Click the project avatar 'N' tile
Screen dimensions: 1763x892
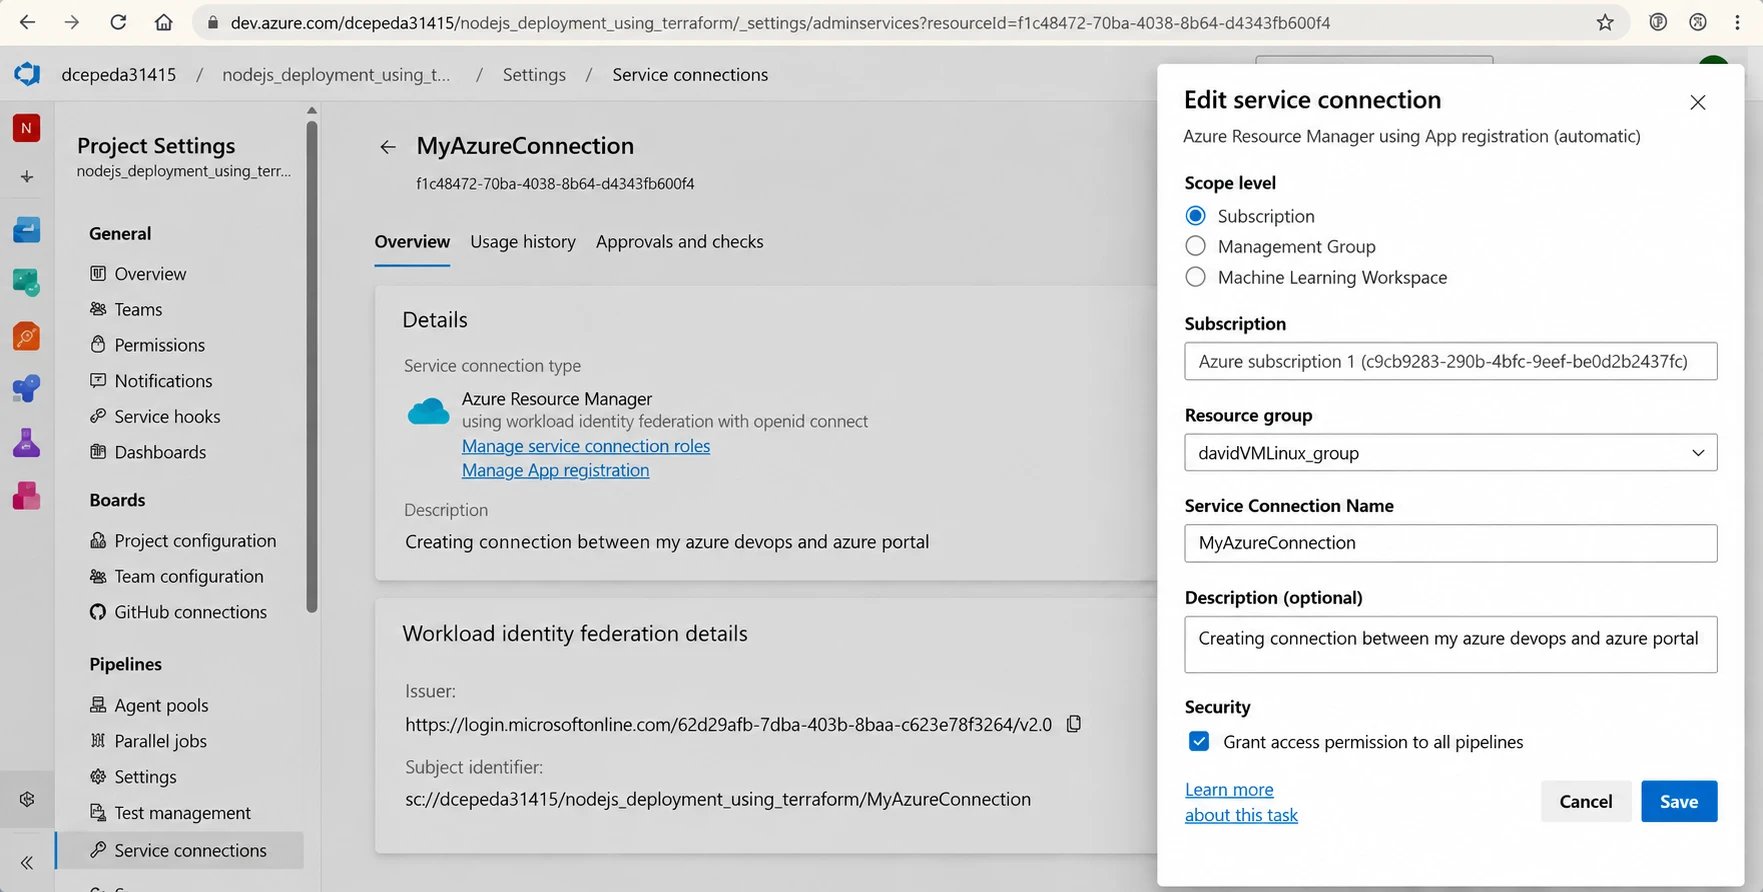pos(27,128)
